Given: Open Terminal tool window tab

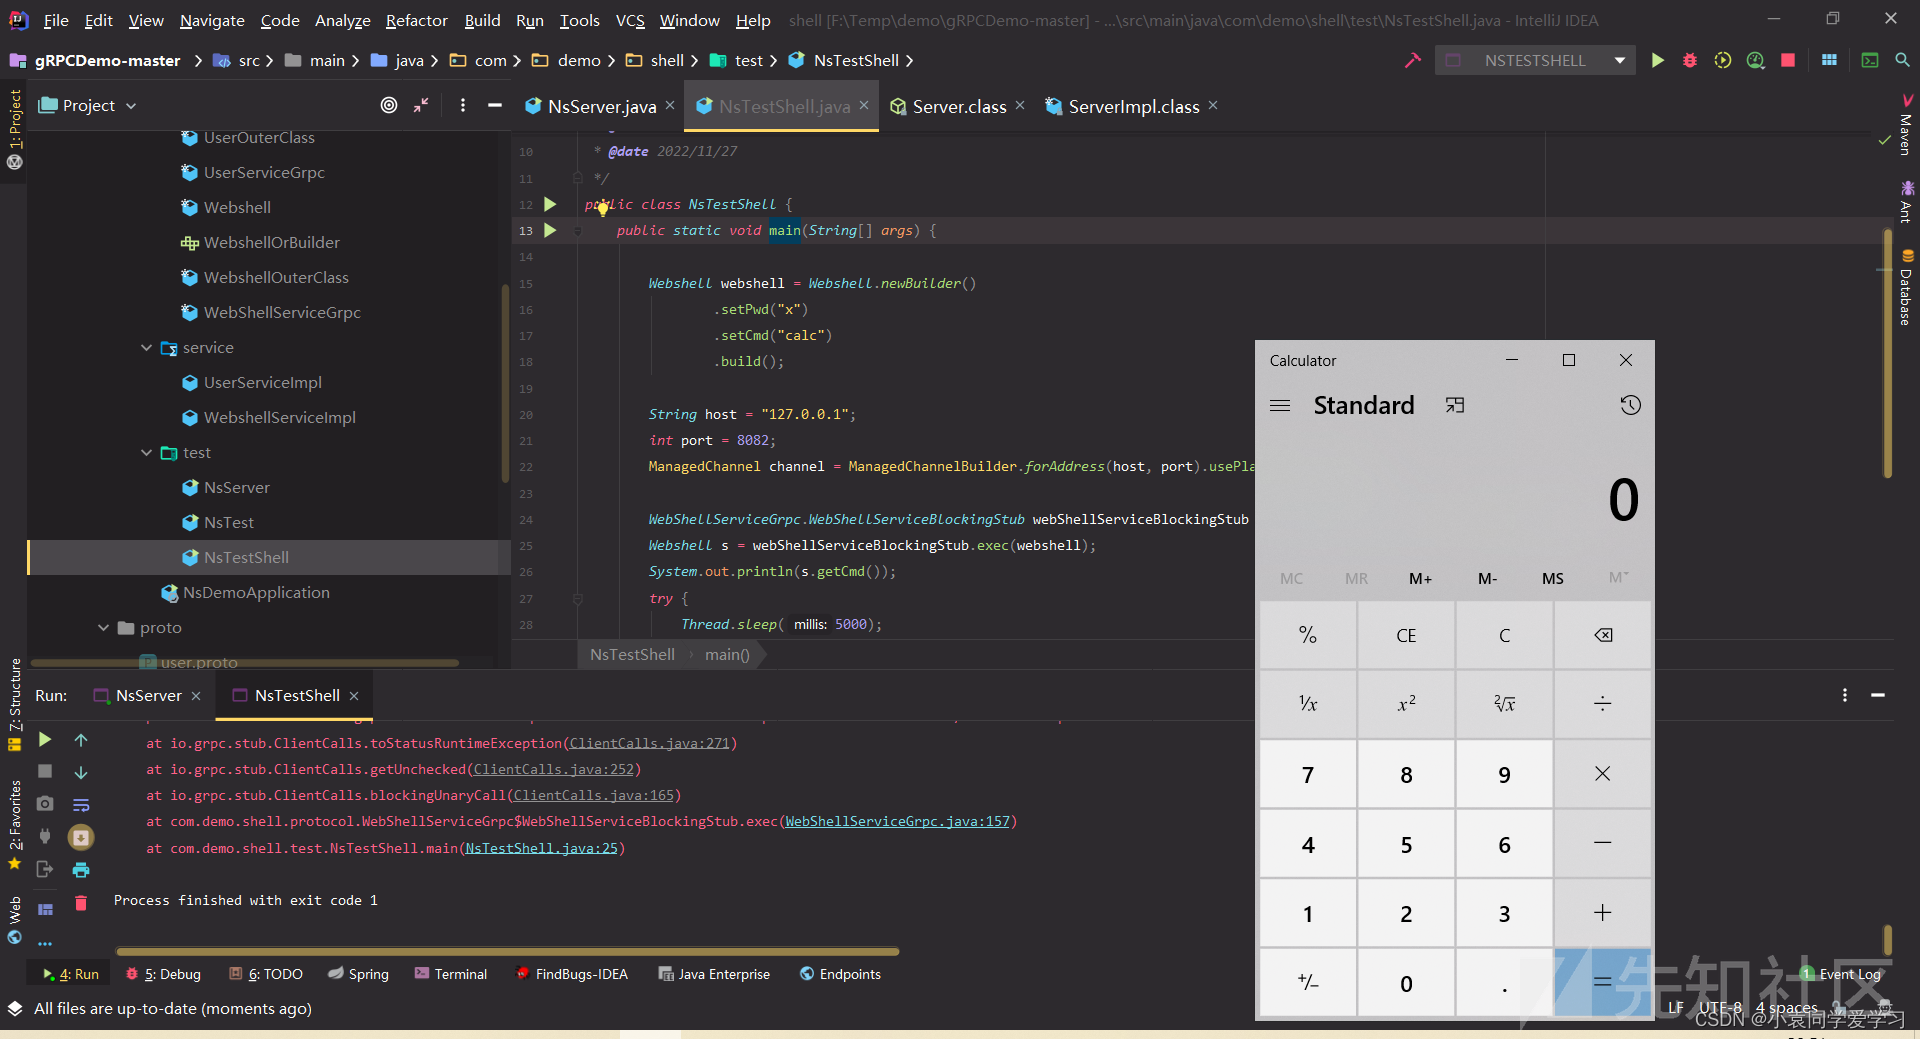Looking at the screenshot, I should (x=451, y=974).
